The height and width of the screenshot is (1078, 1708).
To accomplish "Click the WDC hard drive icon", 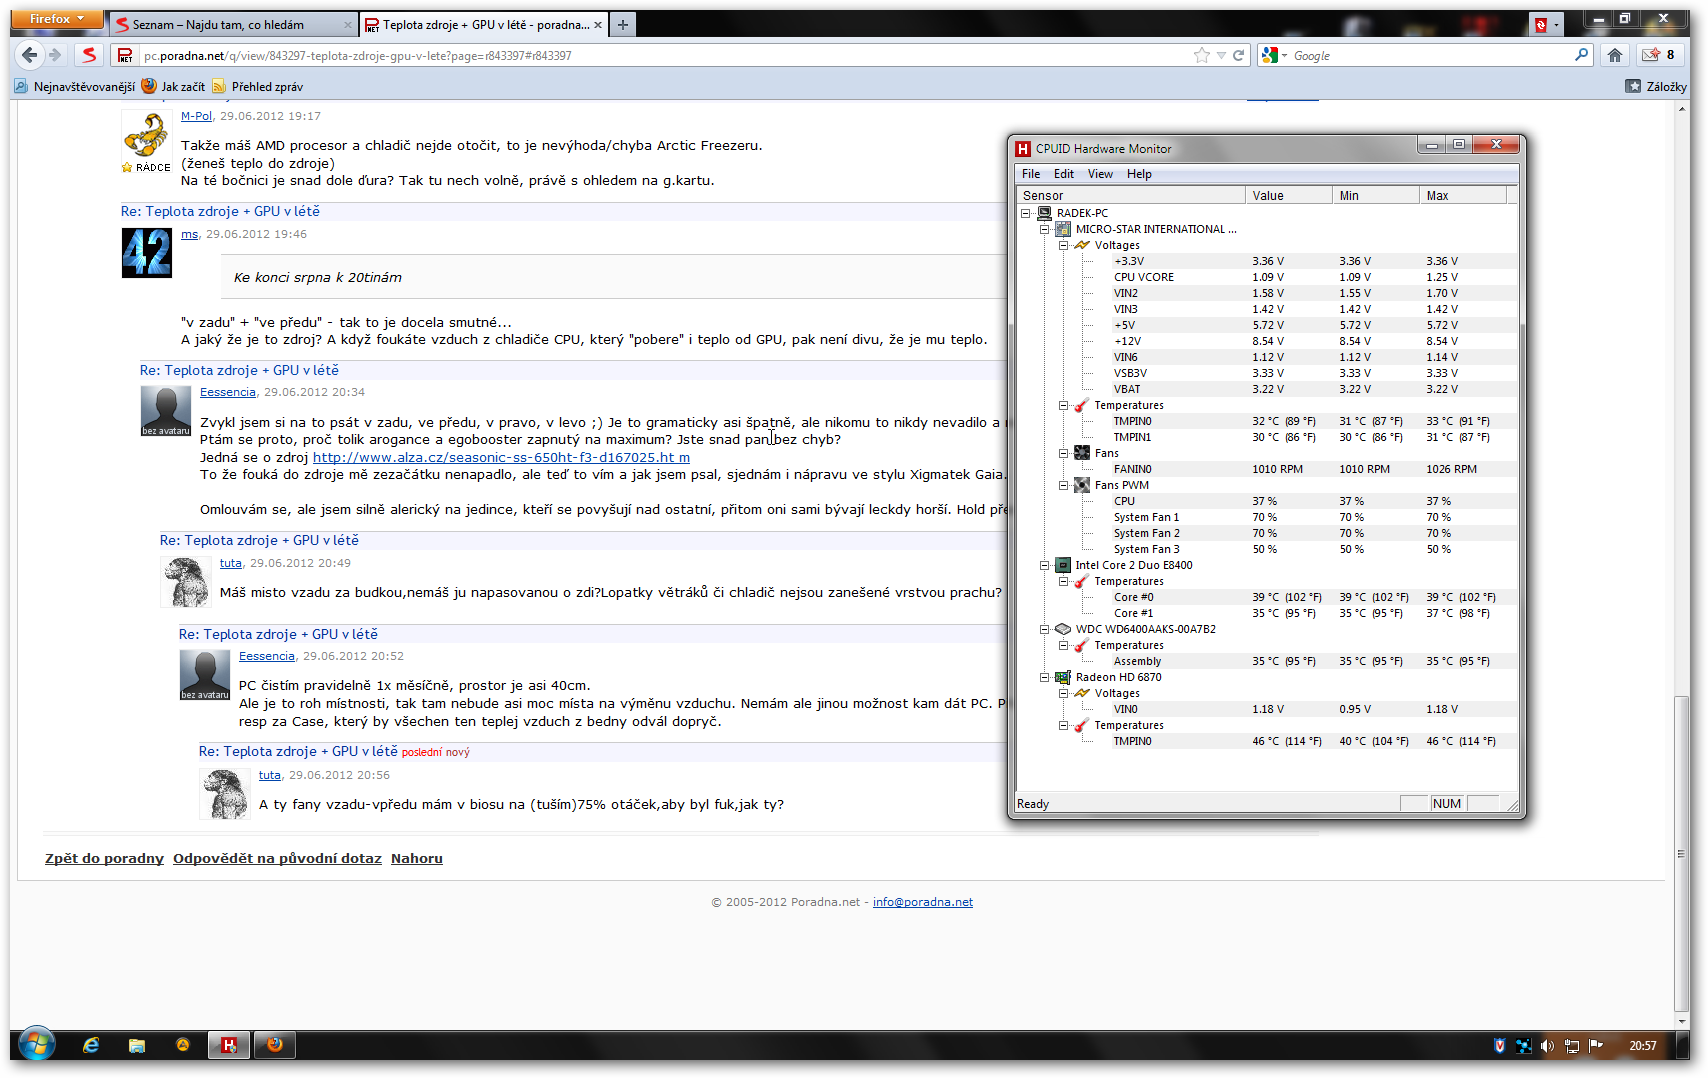I will point(1063,629).
